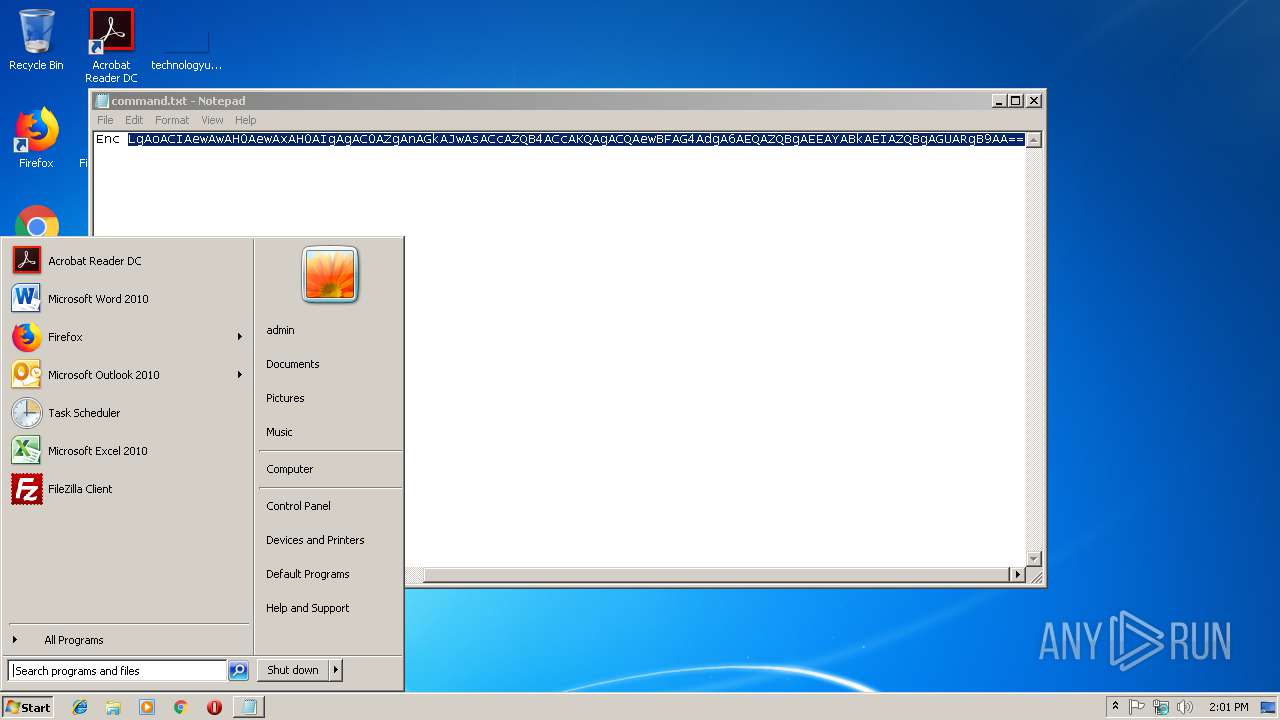Select Acrobat Reader DC desktop shortcut
1280x720 pixels.
tap(111, 46)
